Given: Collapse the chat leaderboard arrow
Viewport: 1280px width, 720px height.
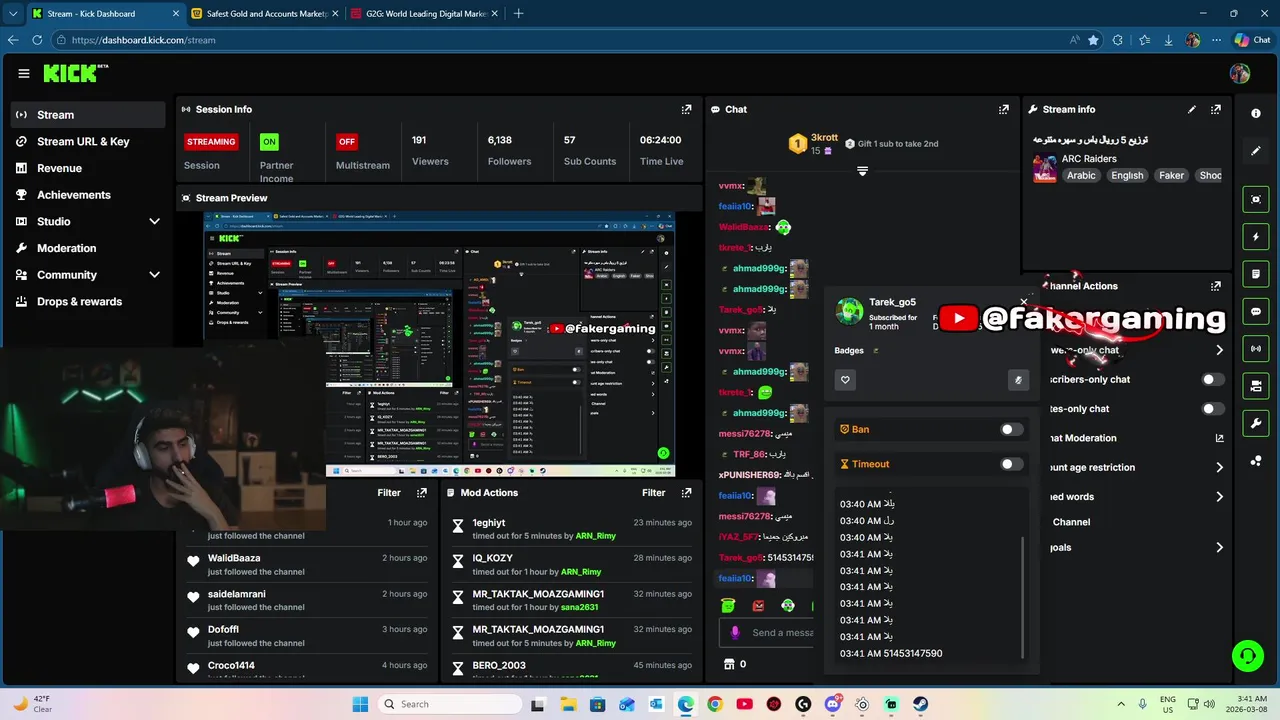Looking at the screenshot, I should click(862, 171).
